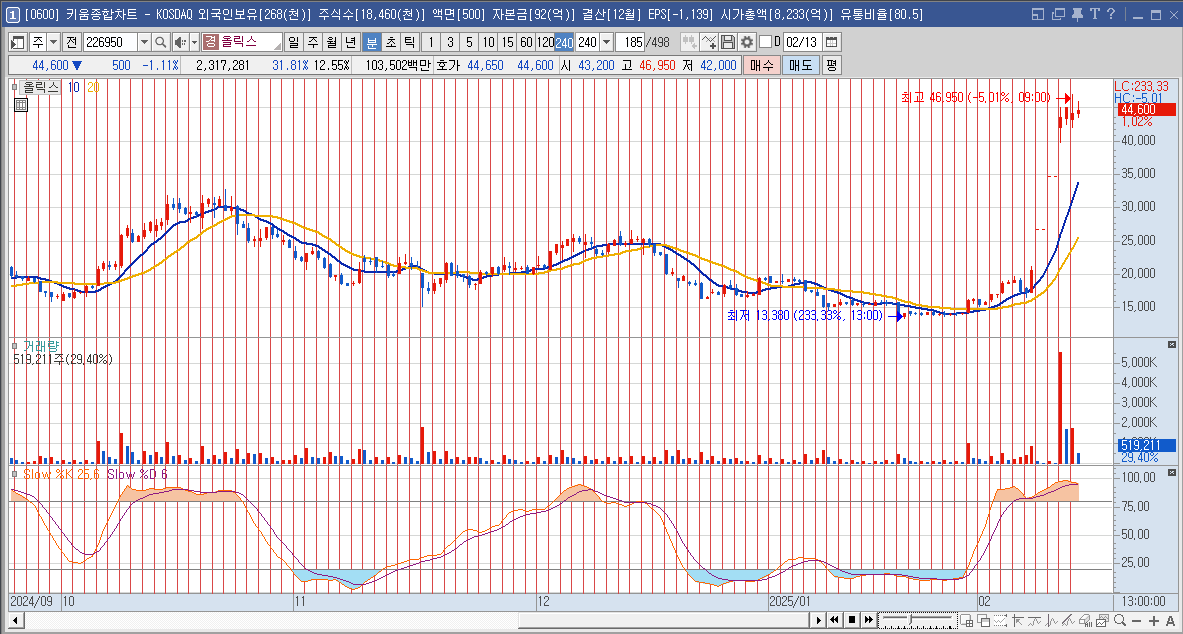Collapse the 거래량 volume panel
1183x634 pixels.
(1171, 344)
